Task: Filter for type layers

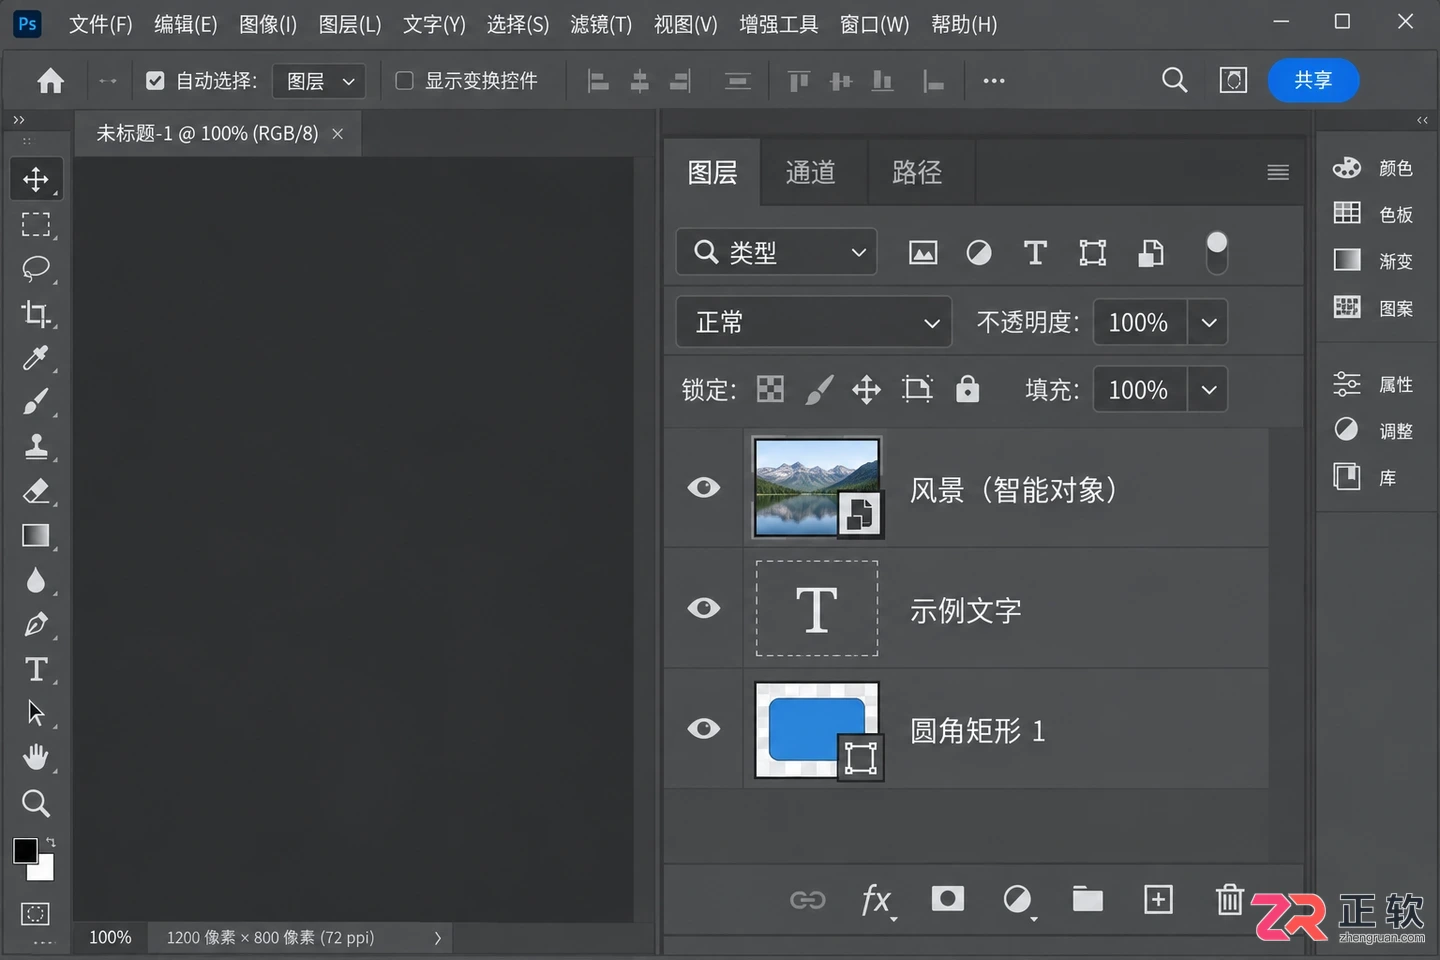Action: (1035, 253)
